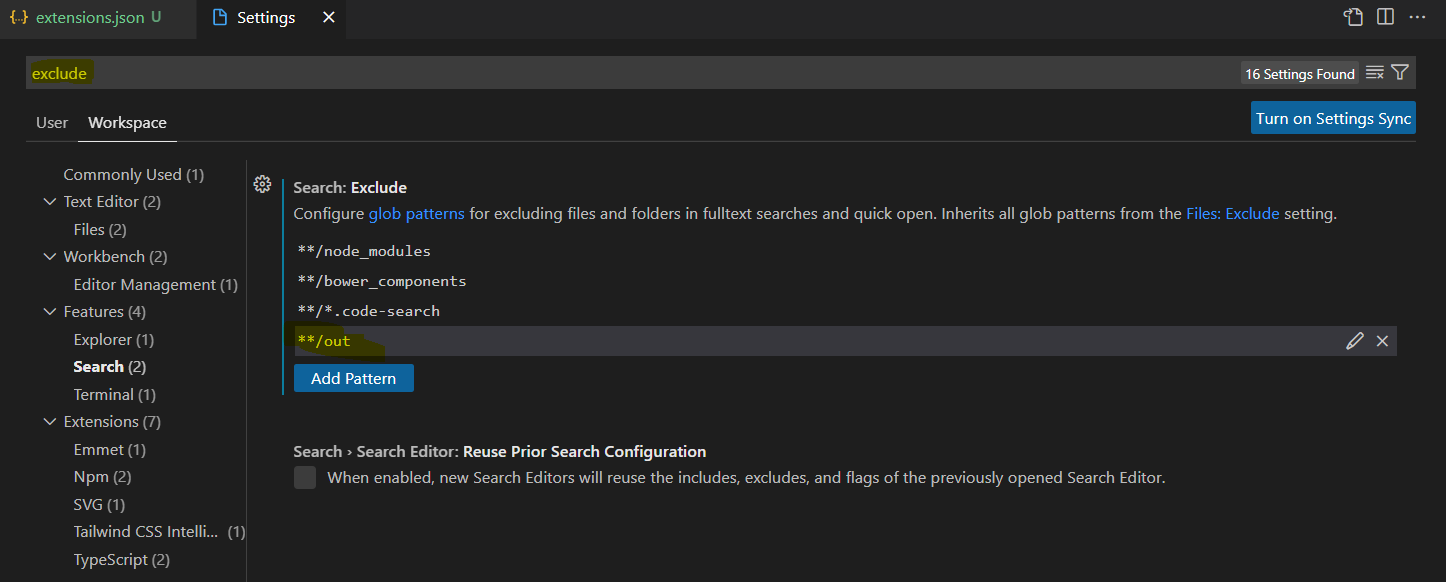Close the Settings editor tab

pos(328,18)
